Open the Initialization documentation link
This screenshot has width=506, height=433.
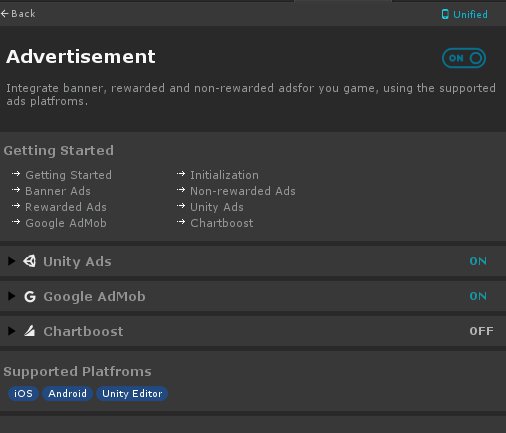[x=224, y=175]
